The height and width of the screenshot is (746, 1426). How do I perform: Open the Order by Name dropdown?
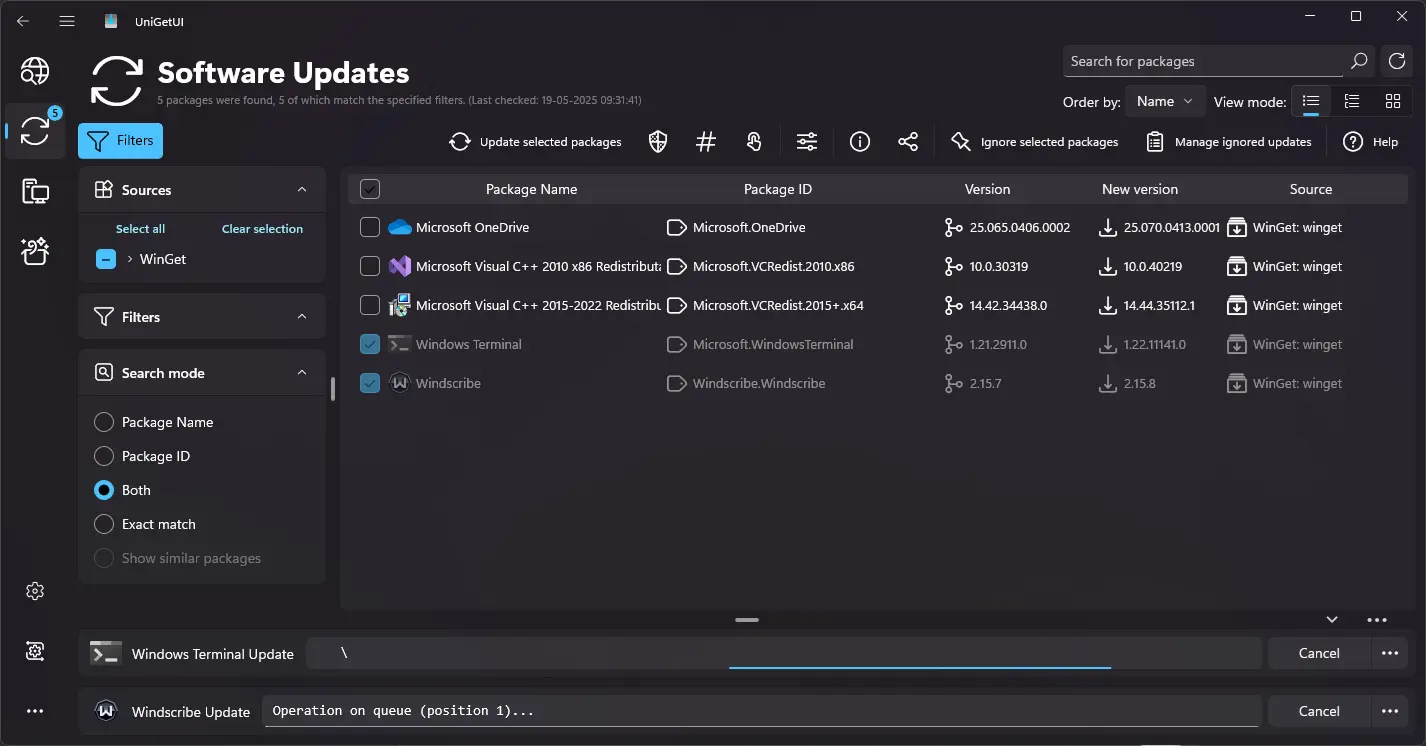[1165, 101]
